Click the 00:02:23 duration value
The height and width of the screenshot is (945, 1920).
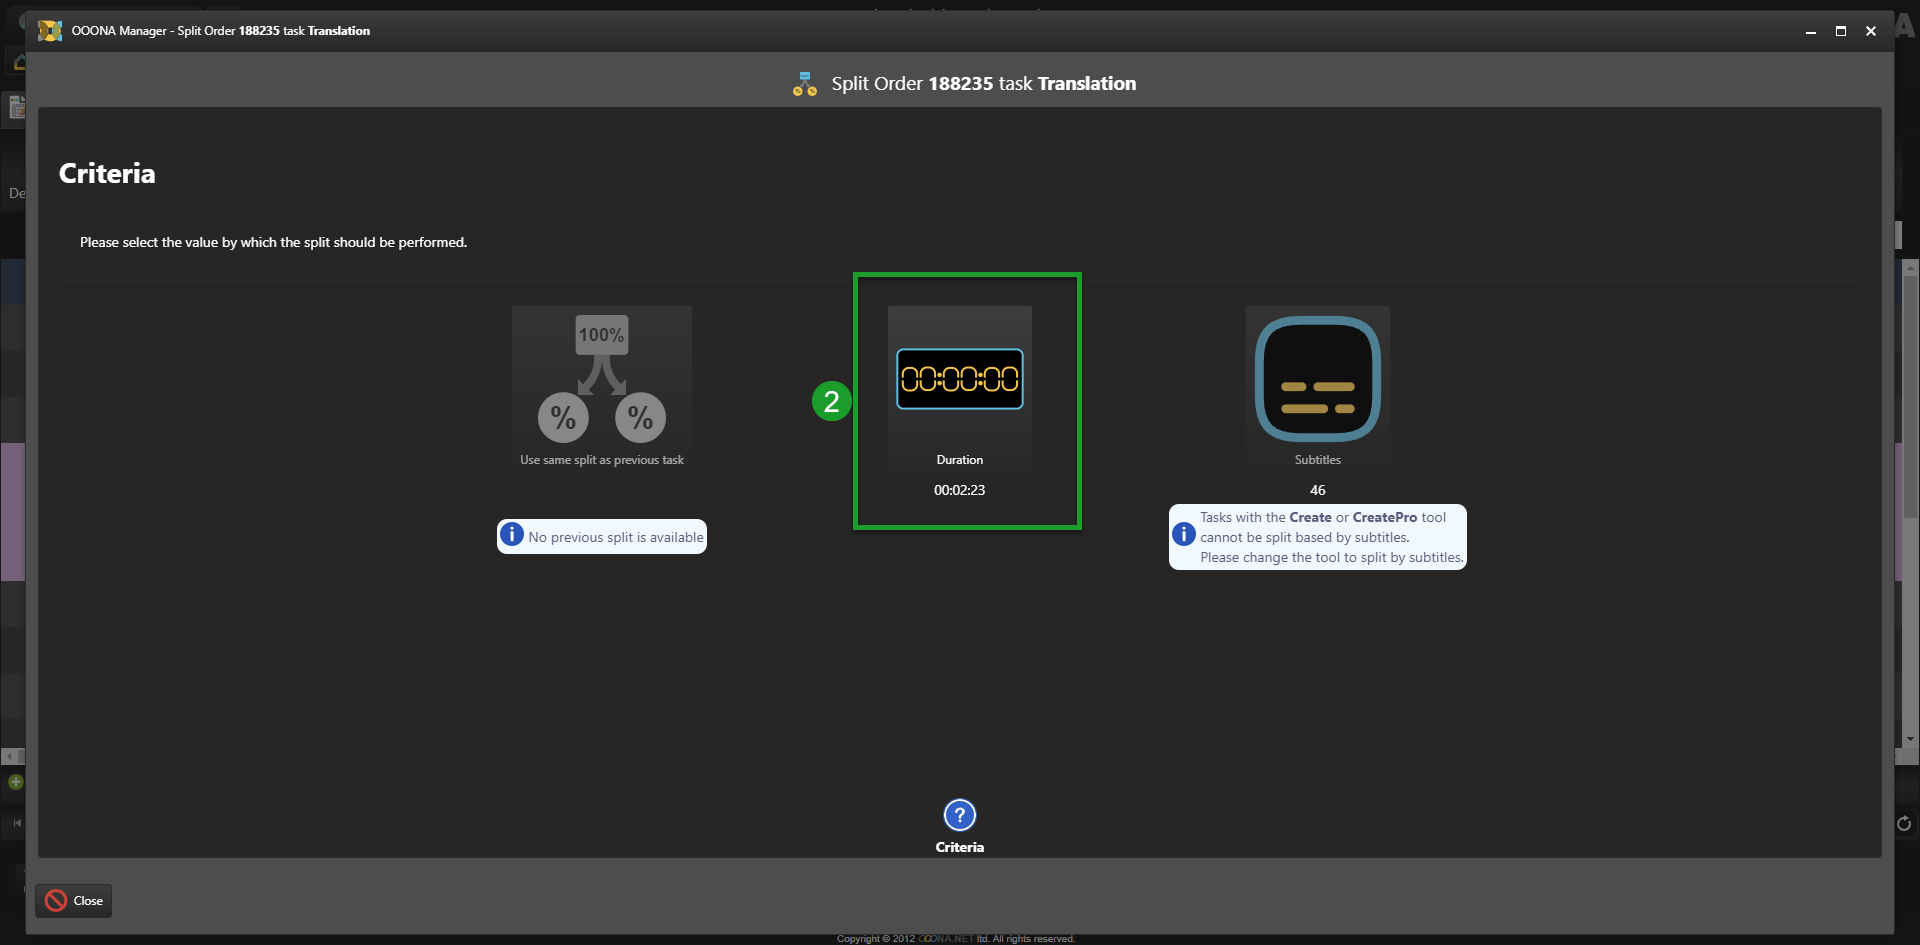point(959,490)
